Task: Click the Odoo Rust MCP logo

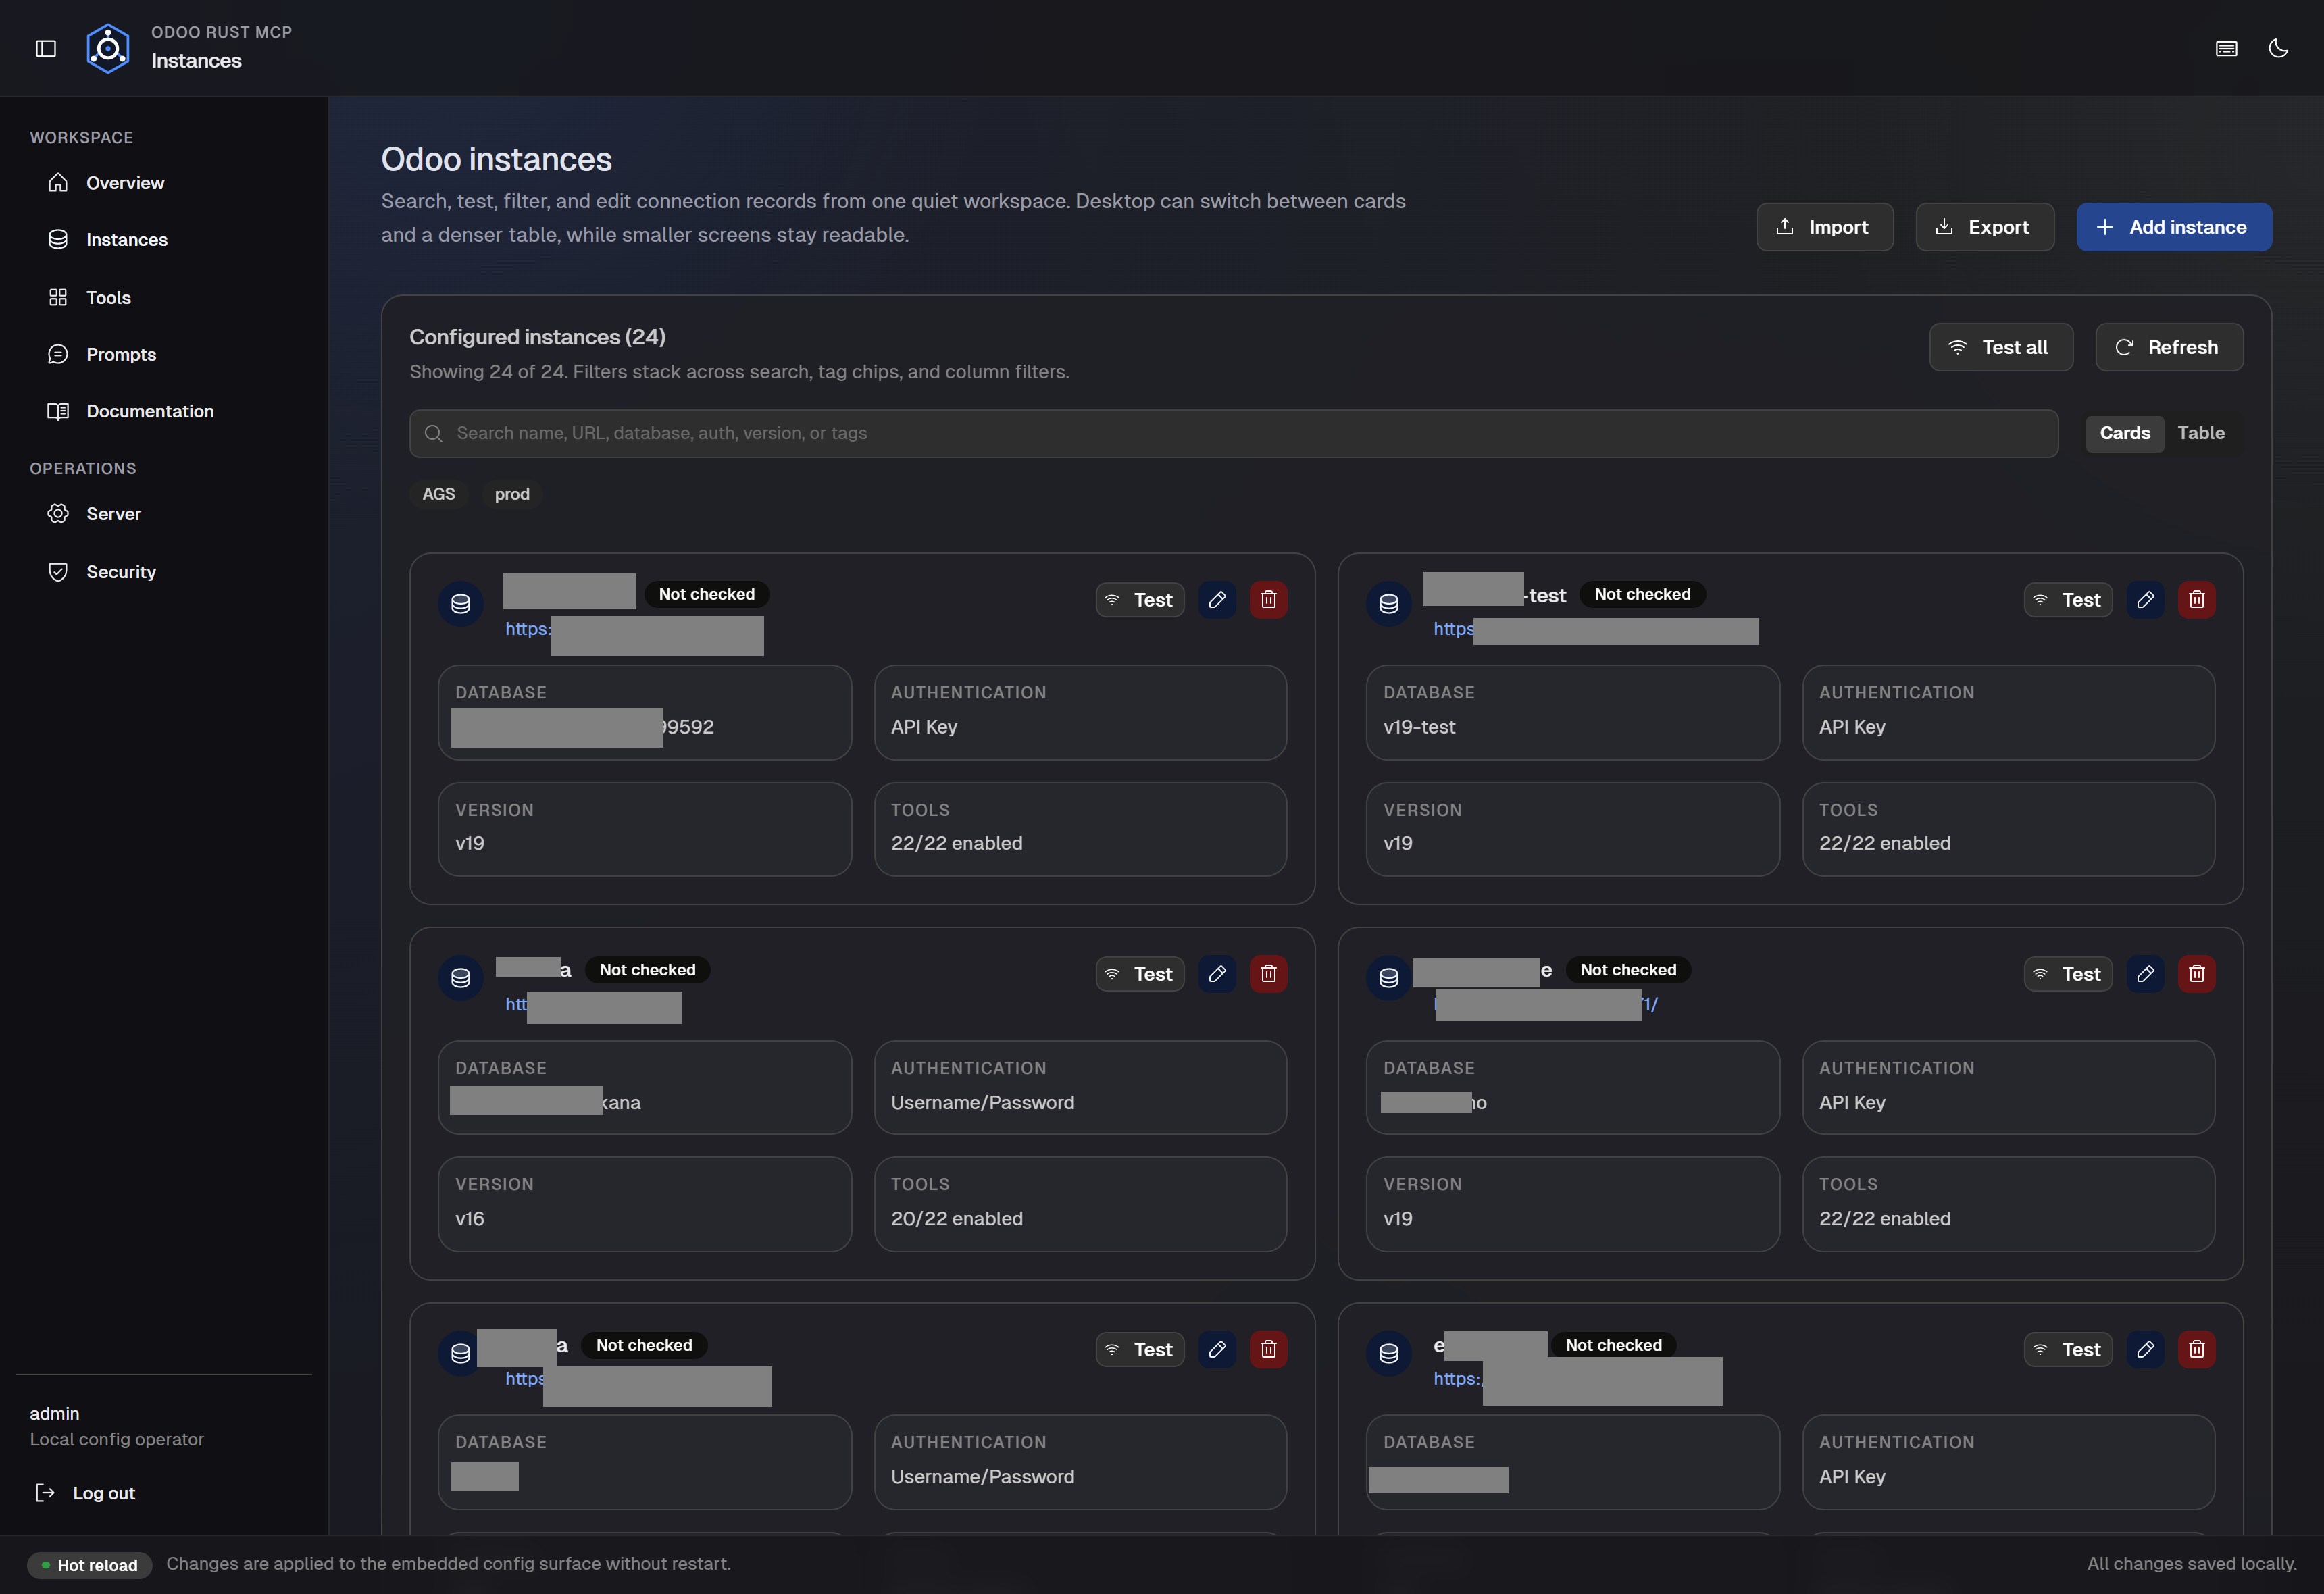Action: coord(108,48)
